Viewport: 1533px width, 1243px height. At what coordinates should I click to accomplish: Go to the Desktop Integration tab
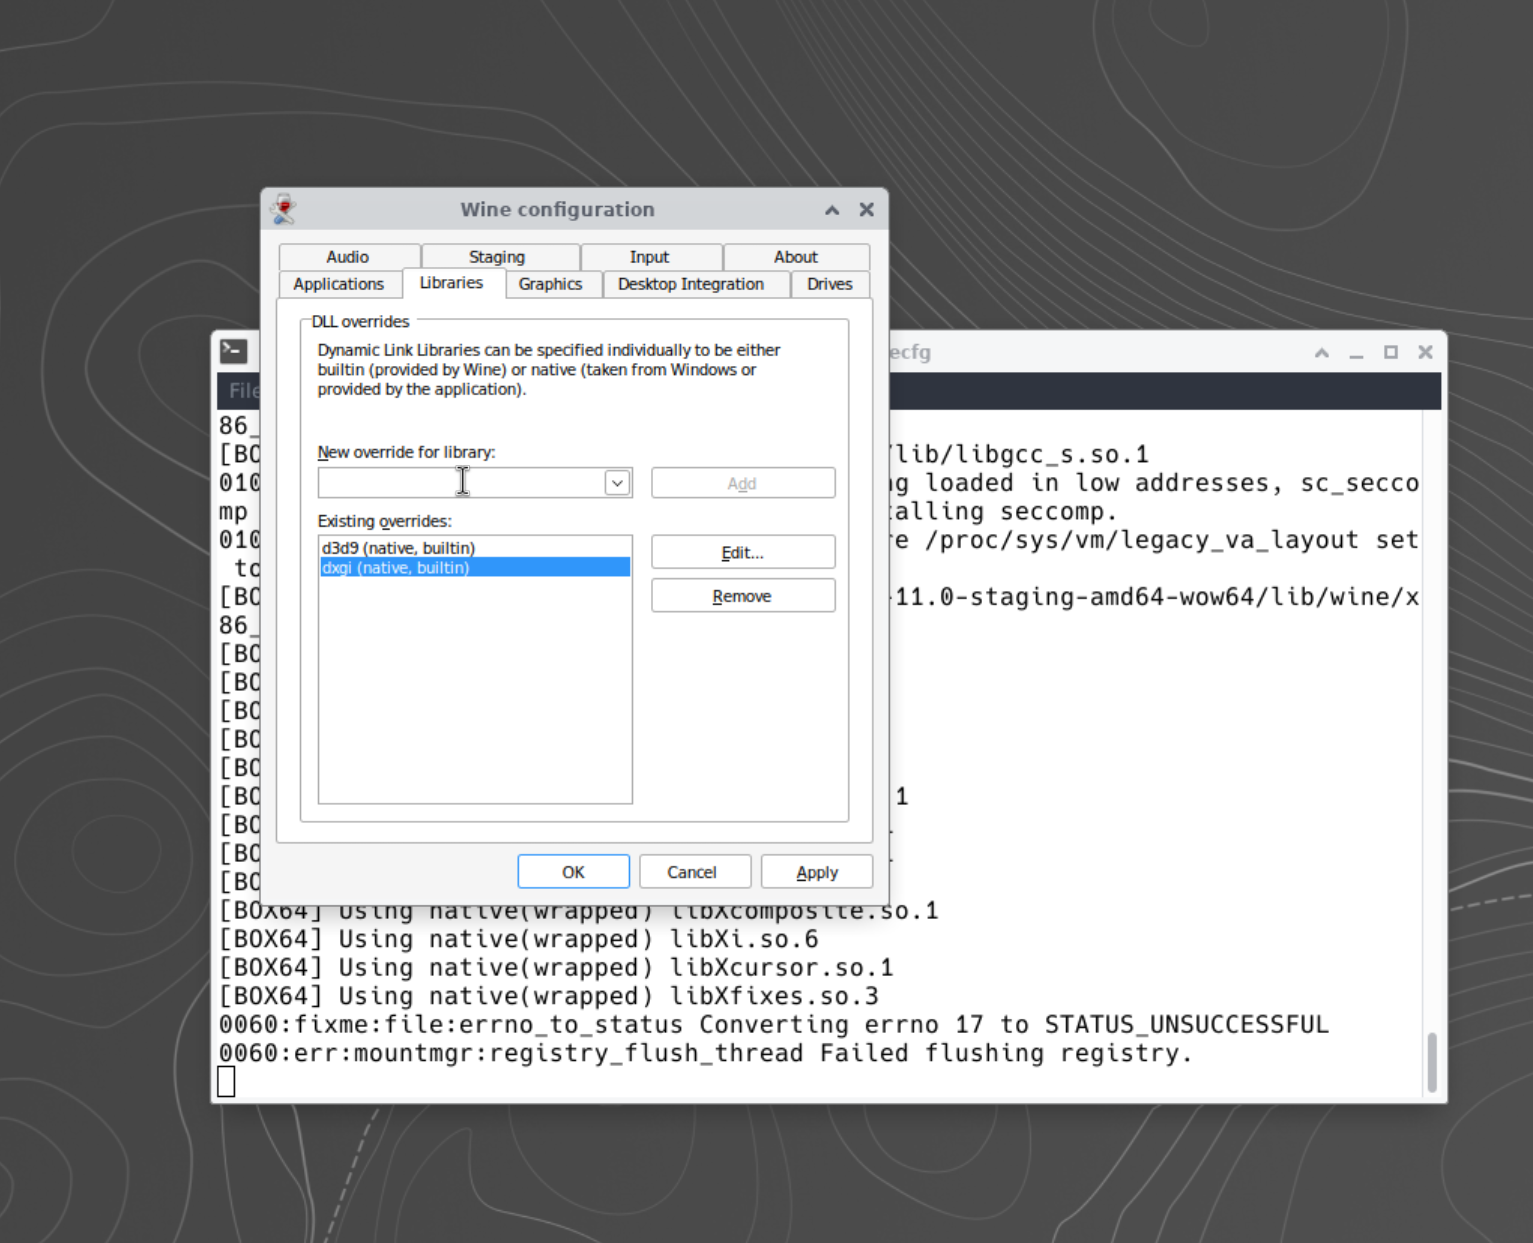point(690,284)
